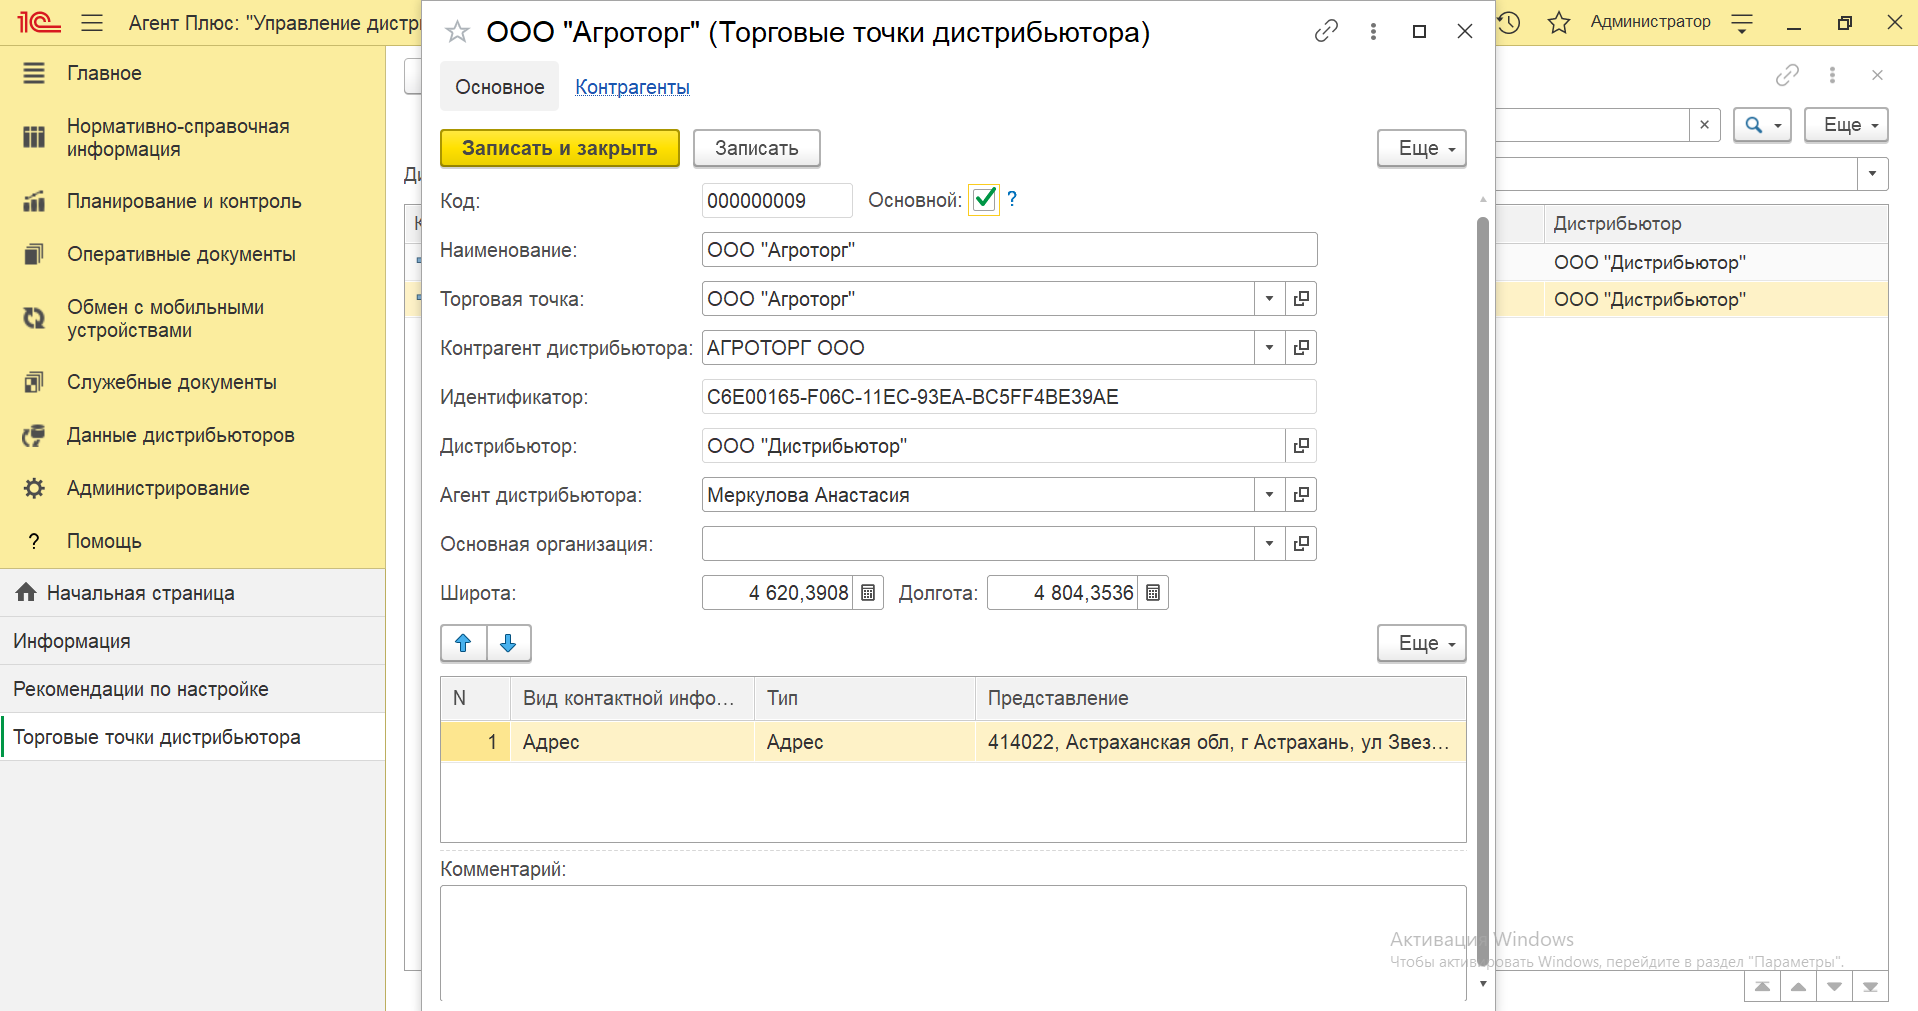1918x1011 pixels.
Task: Click the Наименование input field
Action: coord(1009,250)
